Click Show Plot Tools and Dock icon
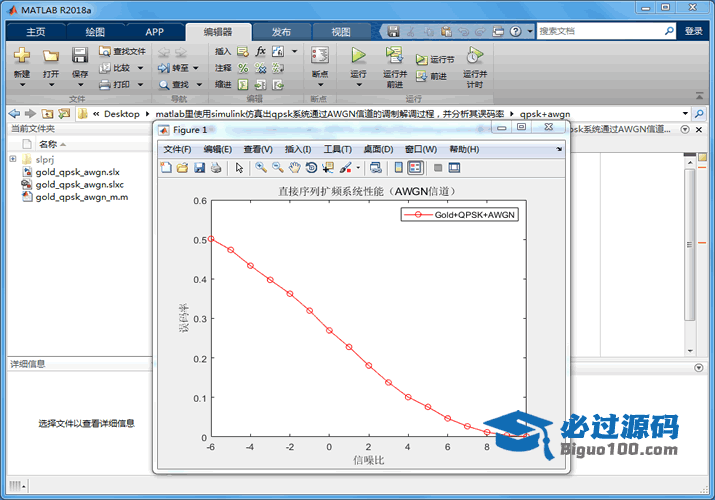The height and width of the screenshot is (500, 715). 454,168
